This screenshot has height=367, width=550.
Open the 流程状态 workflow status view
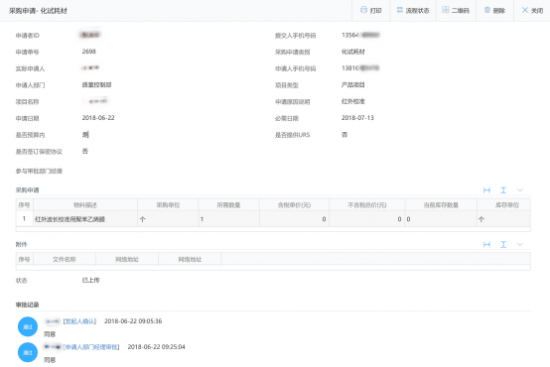pyautogui.click(x=413, y=11)
